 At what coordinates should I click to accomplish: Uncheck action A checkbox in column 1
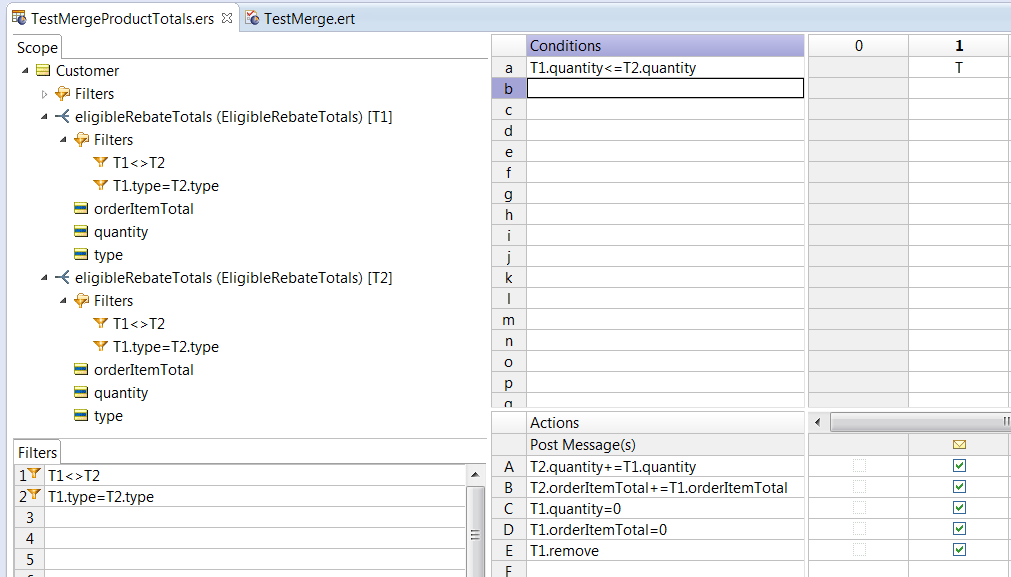coord(959,465)
